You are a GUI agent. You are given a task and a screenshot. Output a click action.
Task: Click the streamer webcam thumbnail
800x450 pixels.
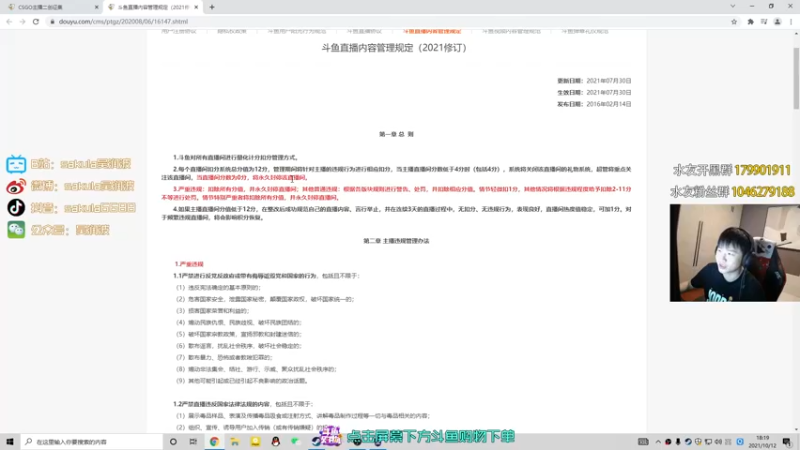(x=735, y=253)
